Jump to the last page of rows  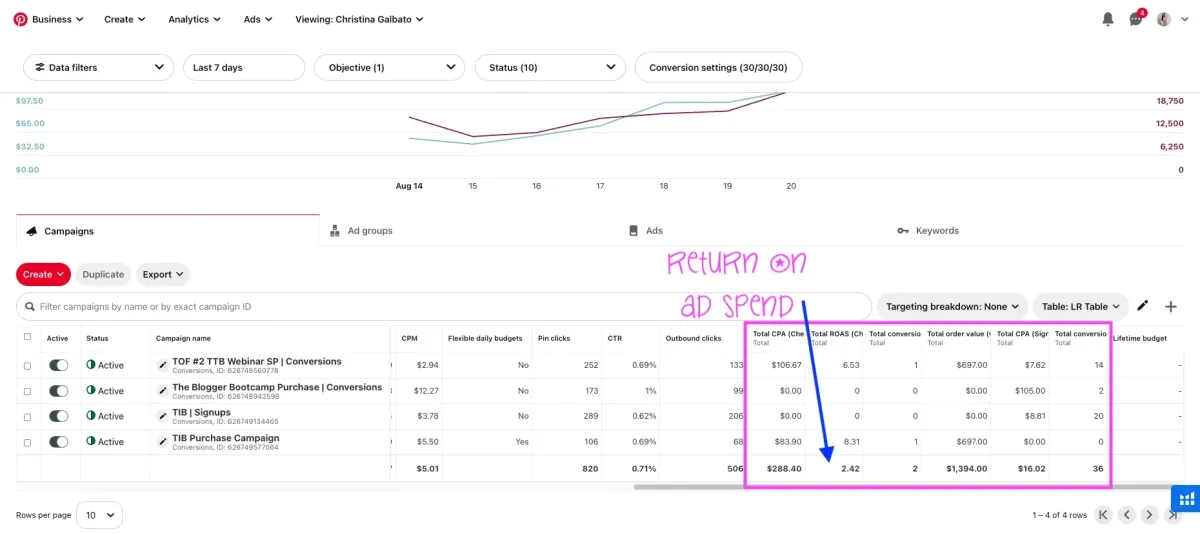(1172, 515)
